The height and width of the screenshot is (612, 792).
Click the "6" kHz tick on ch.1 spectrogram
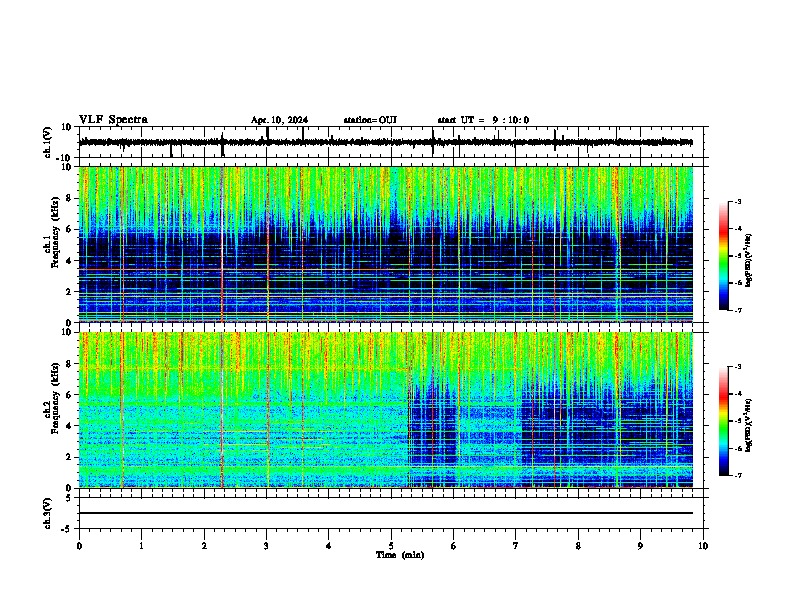pyautogui.click(x=70, y=229)
